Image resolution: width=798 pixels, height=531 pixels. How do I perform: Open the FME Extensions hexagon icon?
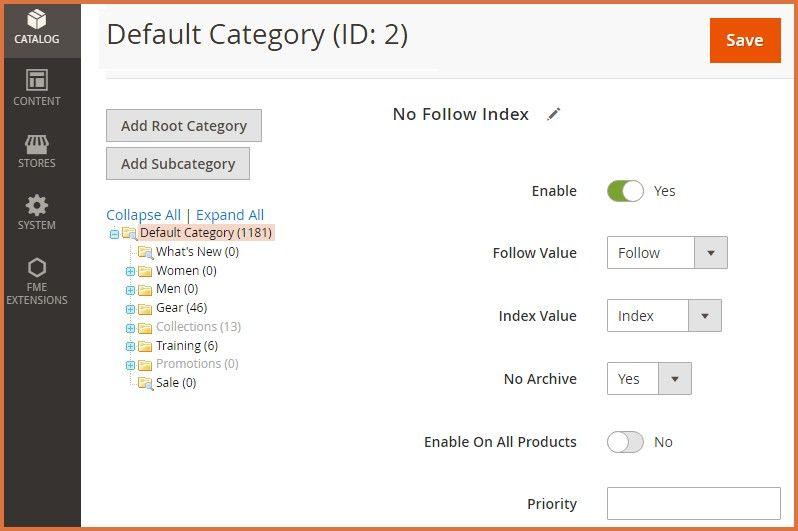37,268
